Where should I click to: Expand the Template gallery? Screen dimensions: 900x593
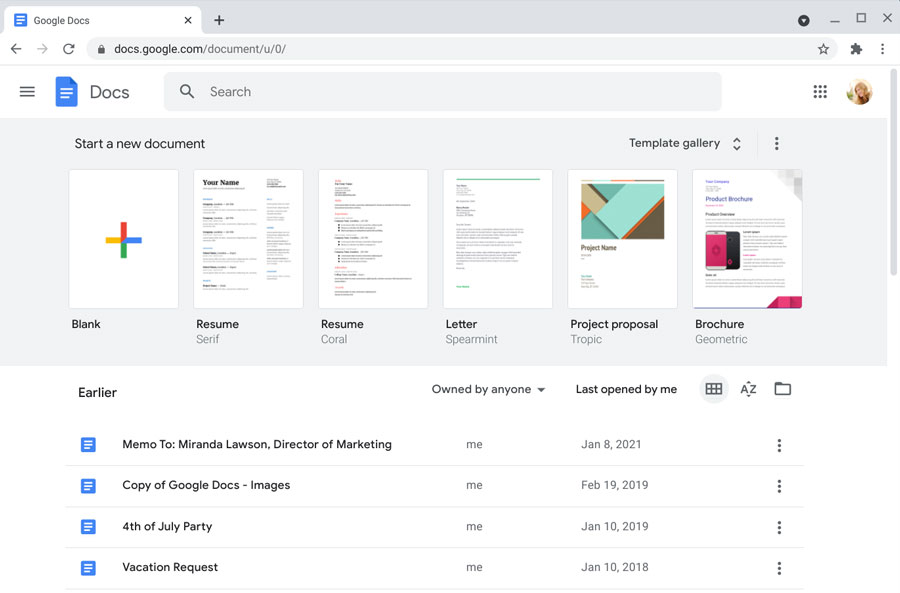[686, 143]
